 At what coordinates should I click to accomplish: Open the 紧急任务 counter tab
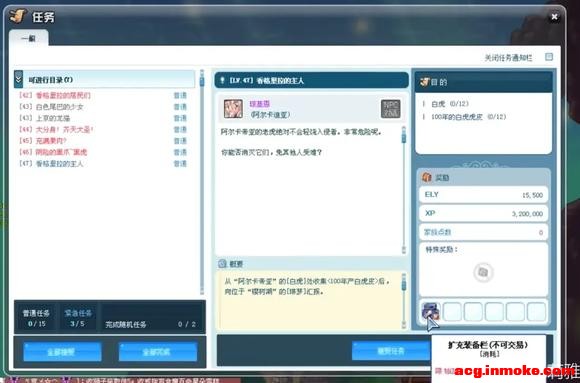tap(78, 318)
